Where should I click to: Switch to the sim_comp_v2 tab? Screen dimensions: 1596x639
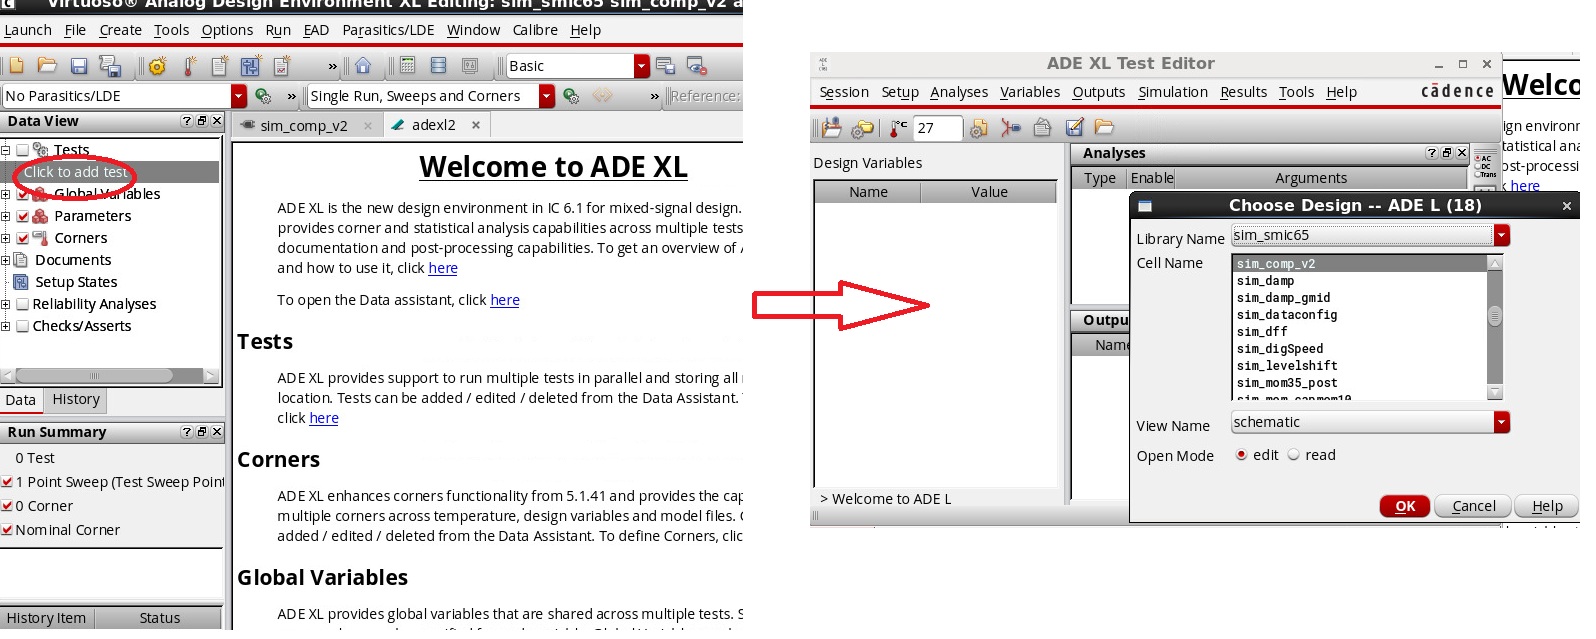(x=304, y=126)
